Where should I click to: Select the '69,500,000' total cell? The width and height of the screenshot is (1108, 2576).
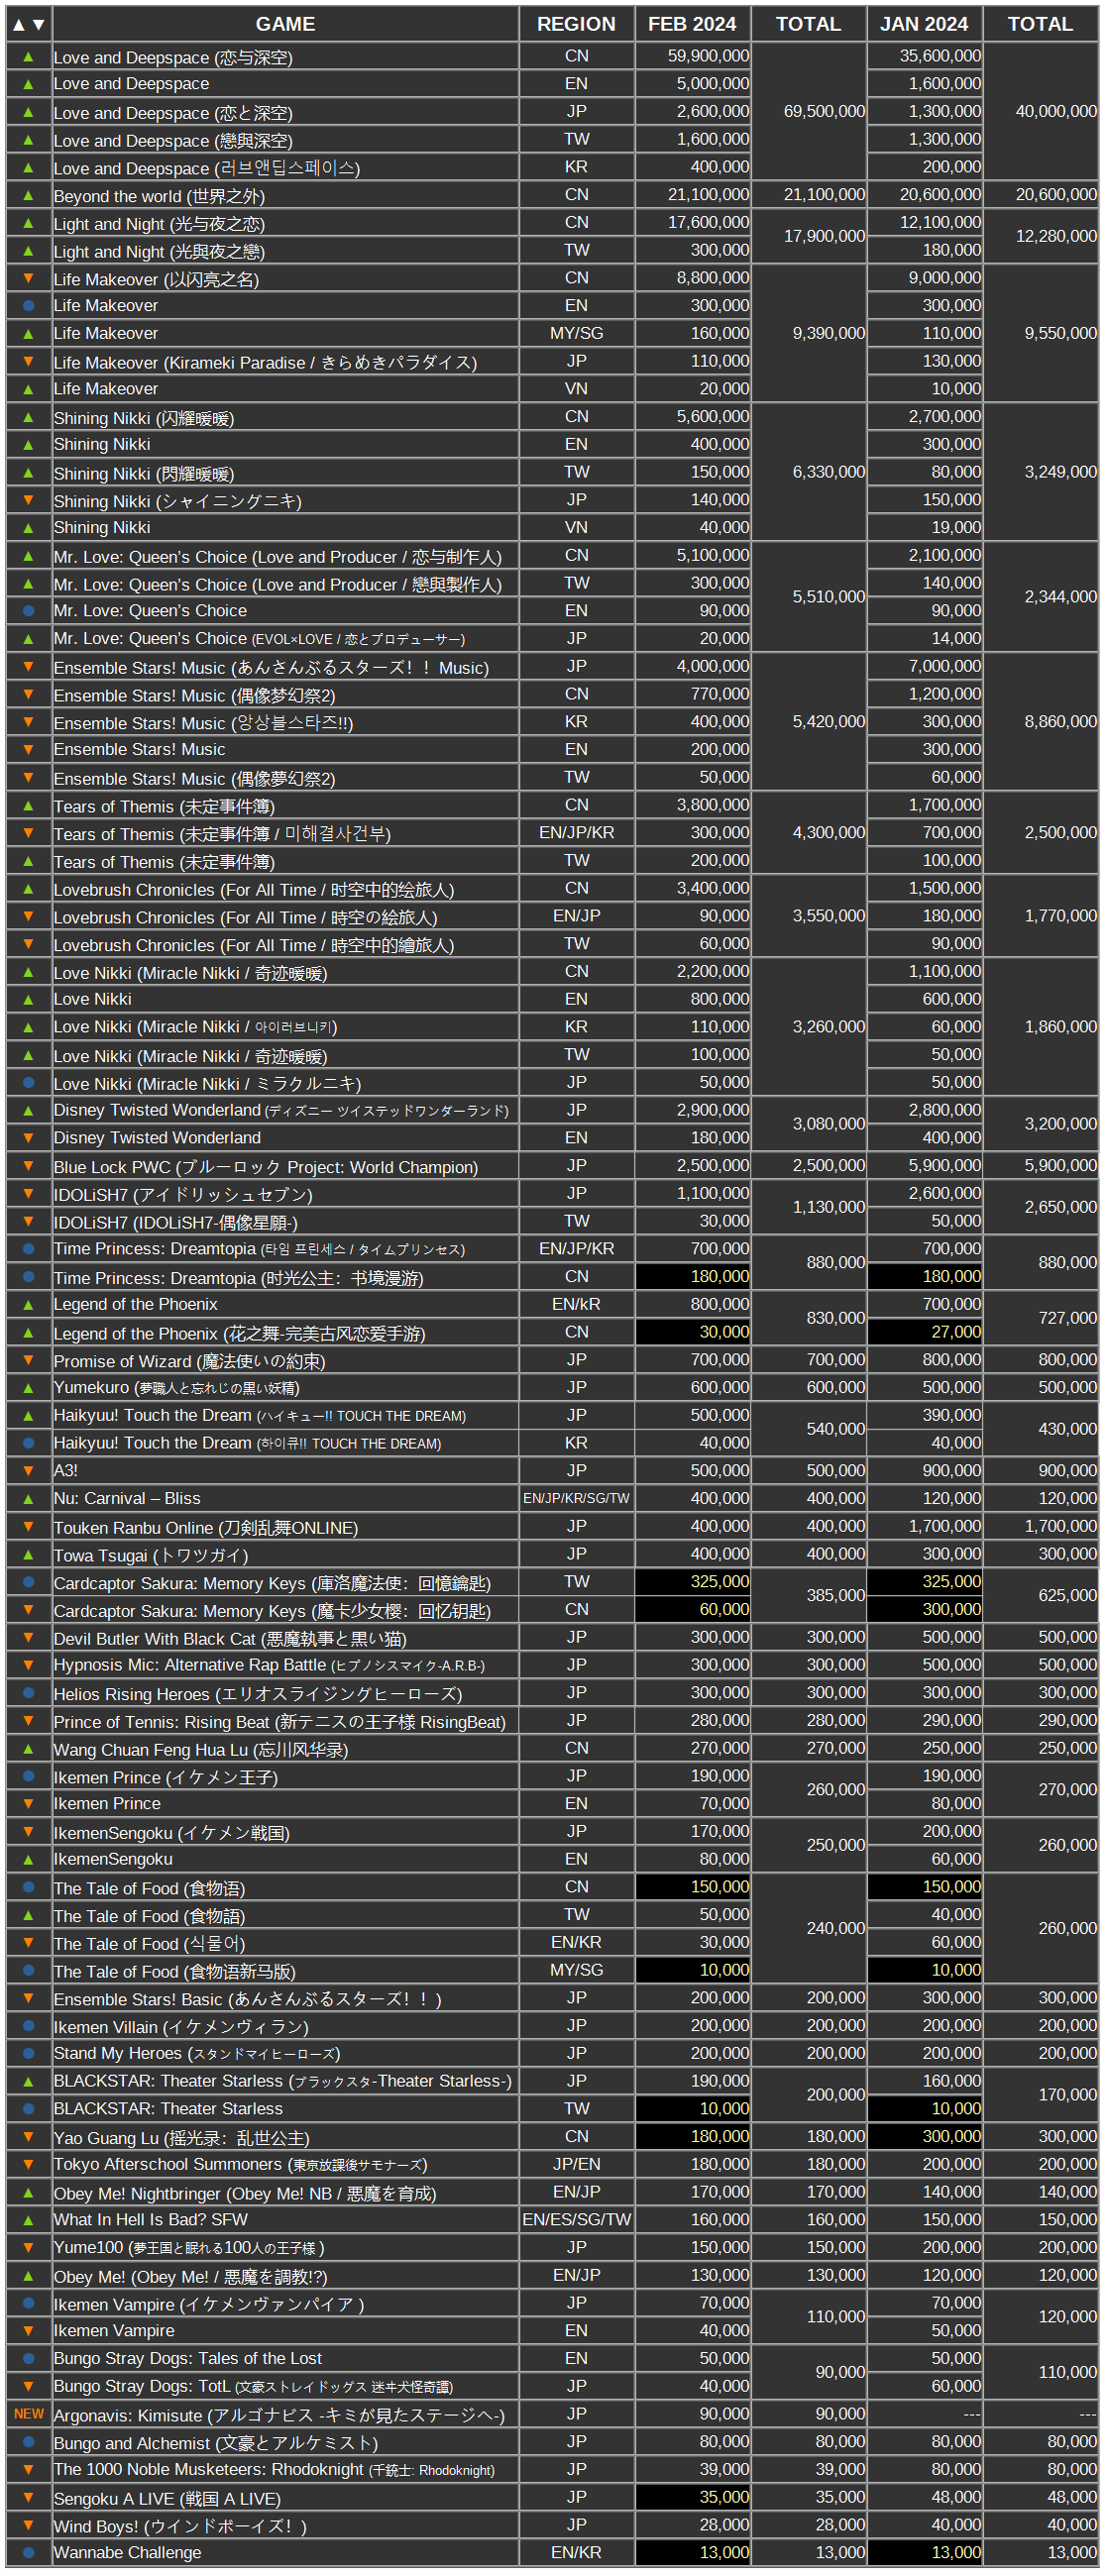808,111
